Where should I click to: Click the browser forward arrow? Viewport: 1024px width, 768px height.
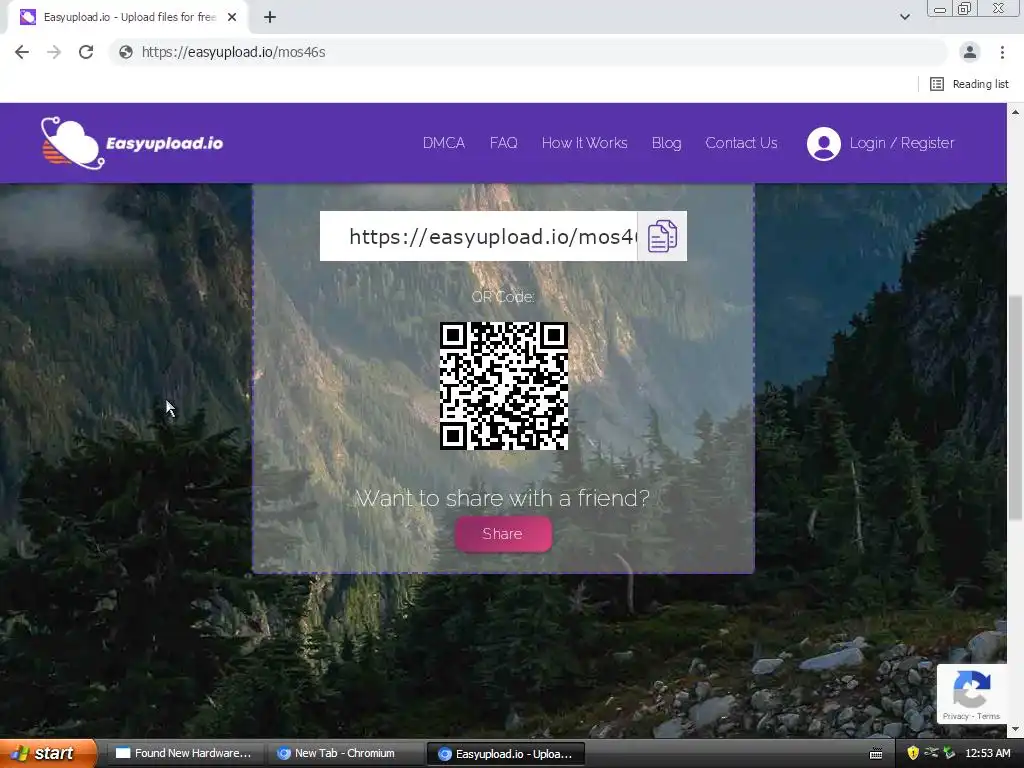54,52
